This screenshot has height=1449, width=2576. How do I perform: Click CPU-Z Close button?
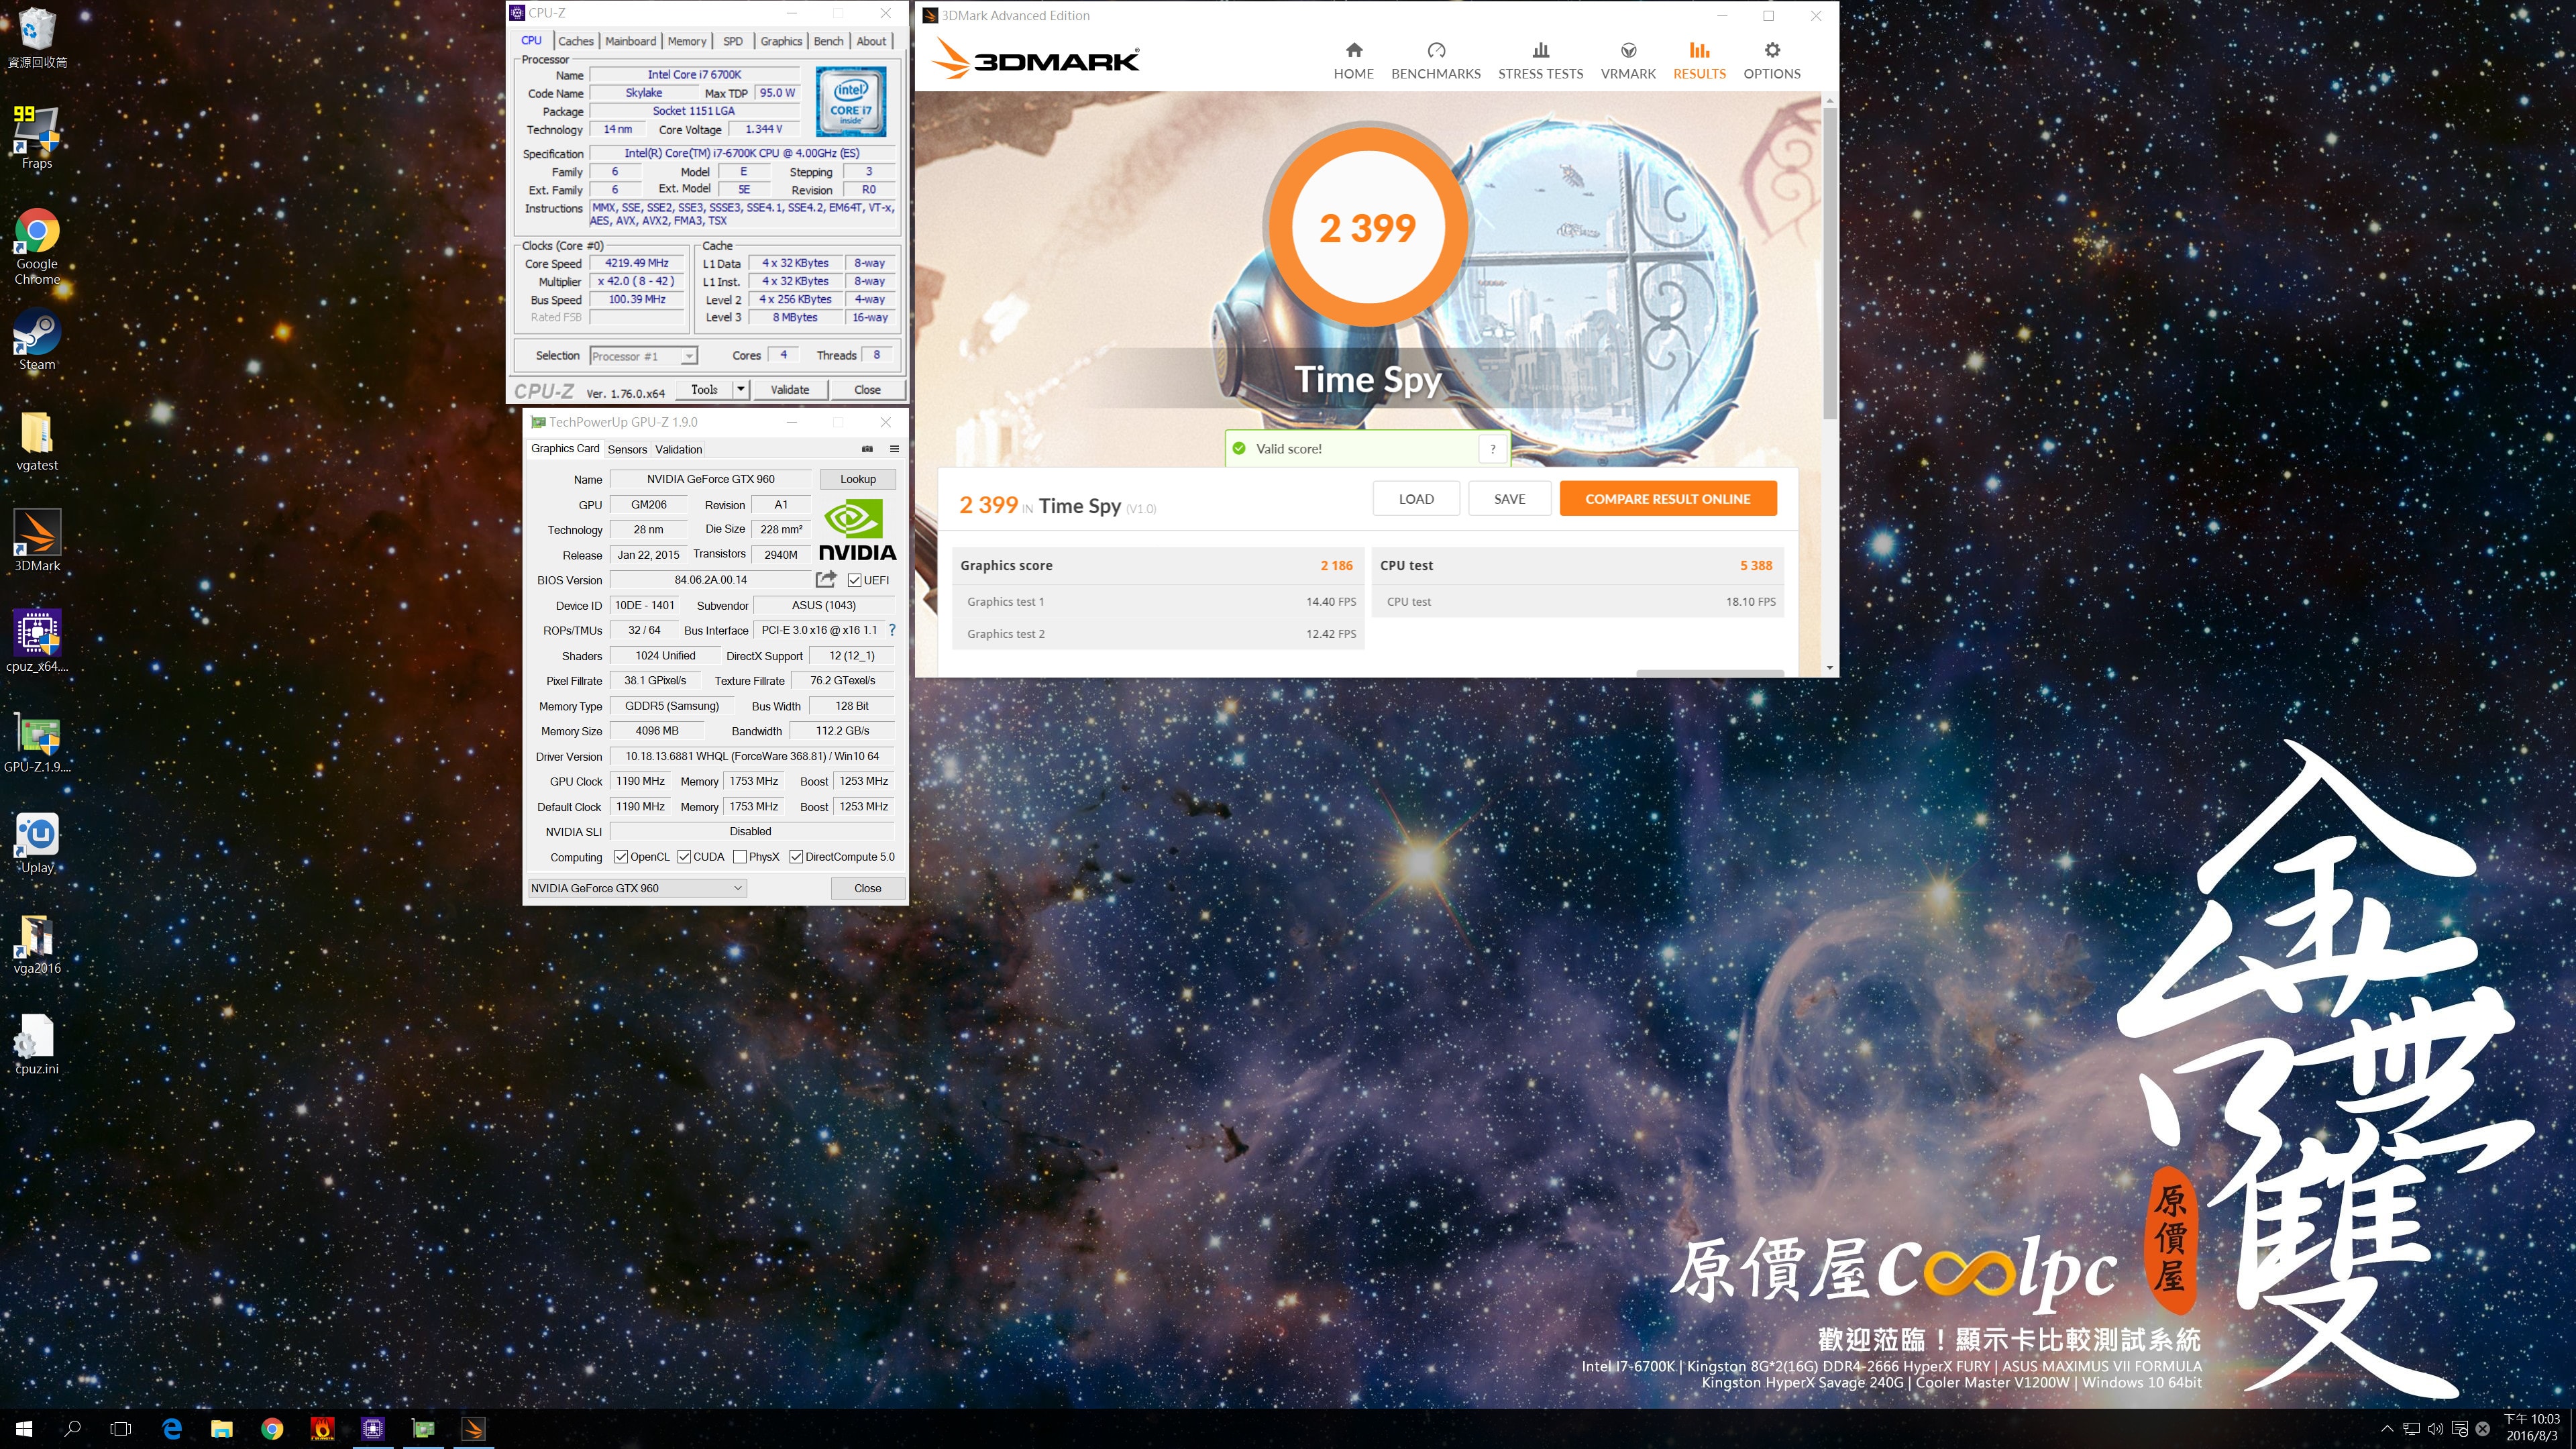[x=867, y=389]
